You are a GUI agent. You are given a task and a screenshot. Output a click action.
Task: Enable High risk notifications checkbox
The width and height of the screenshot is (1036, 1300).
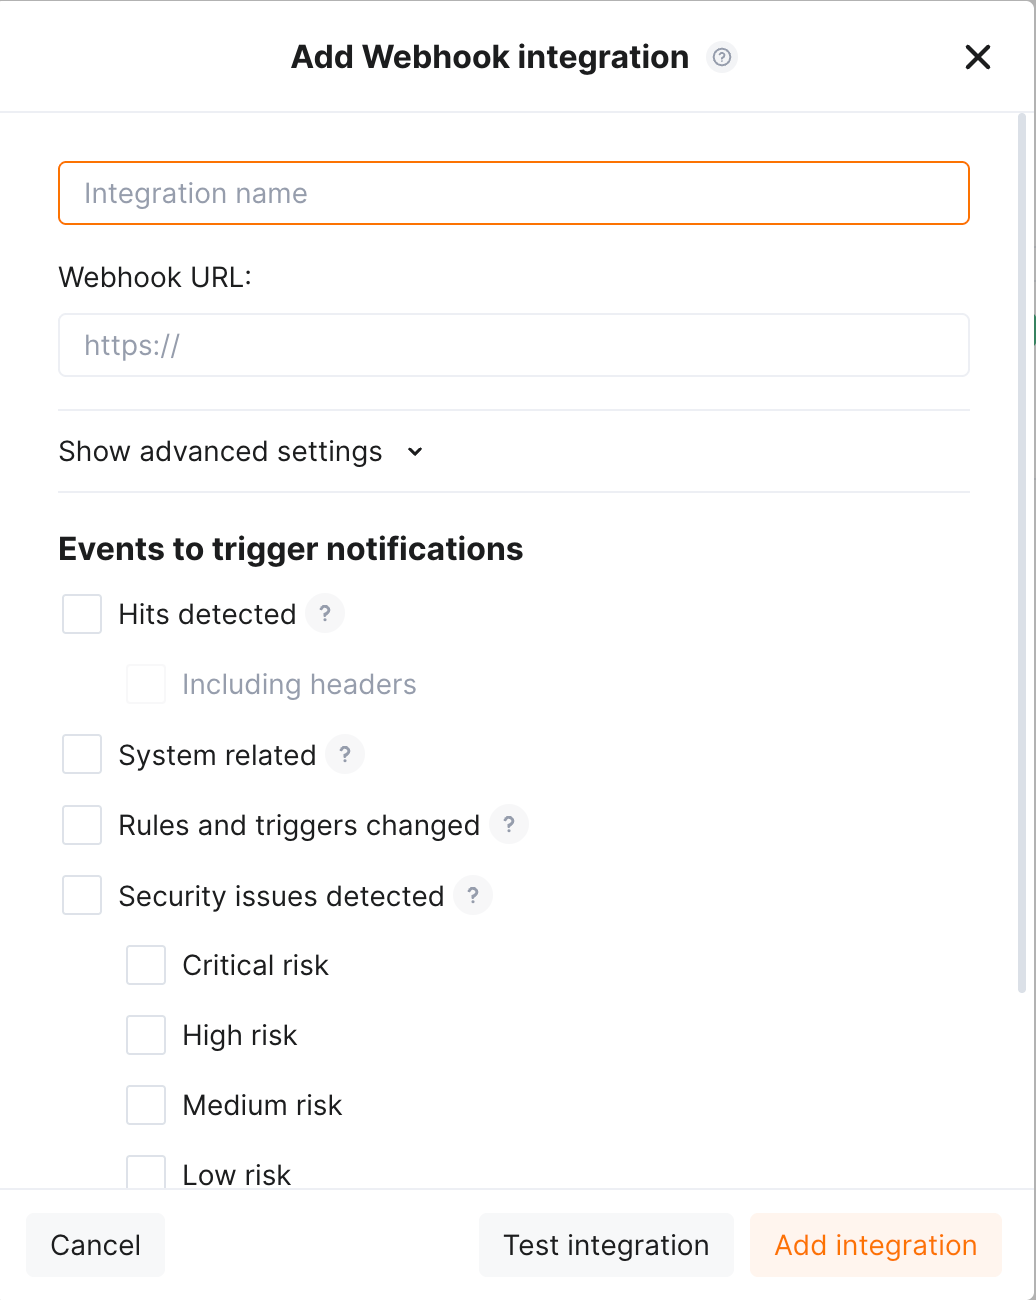tap(146, 1036)
